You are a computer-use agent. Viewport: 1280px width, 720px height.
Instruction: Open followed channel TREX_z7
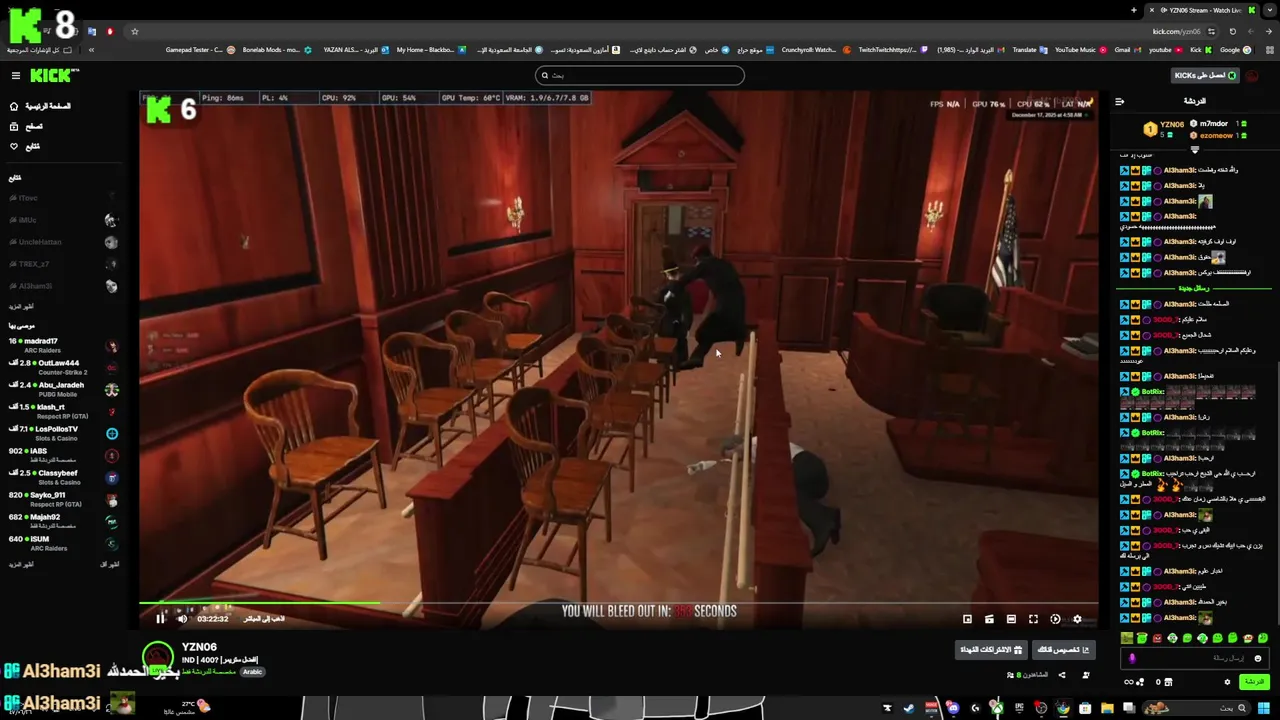point(63,264)
